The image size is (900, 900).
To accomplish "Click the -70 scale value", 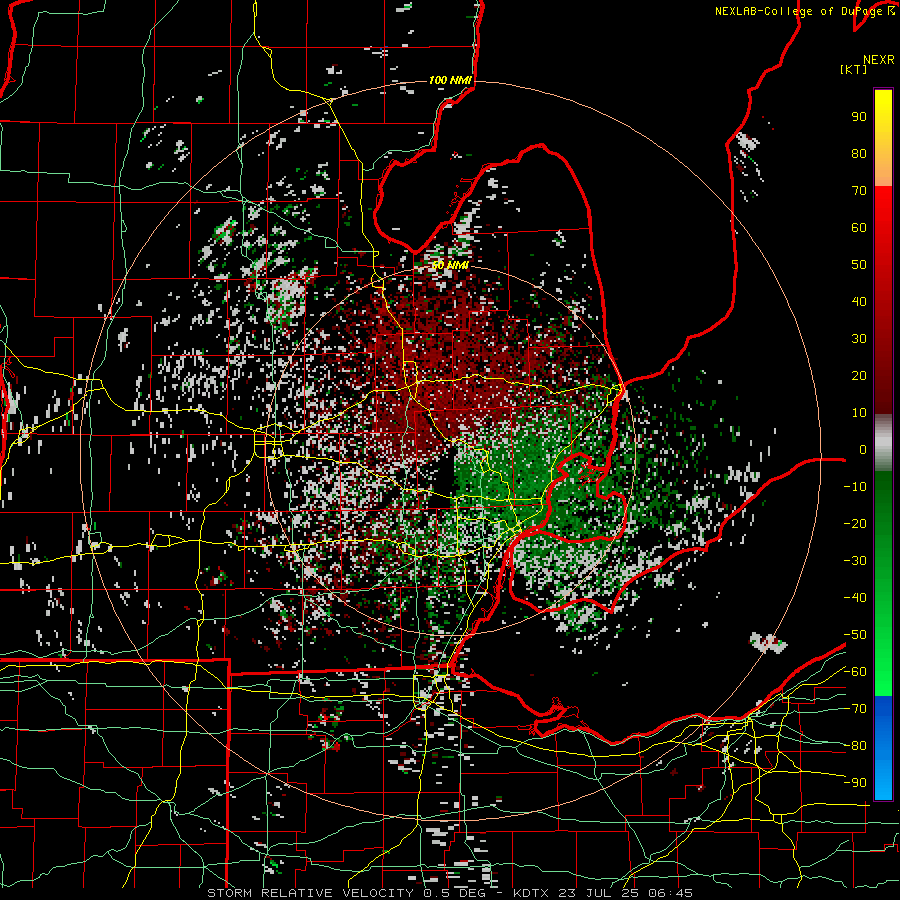I will pyautogui.click(x=855, y=709).
